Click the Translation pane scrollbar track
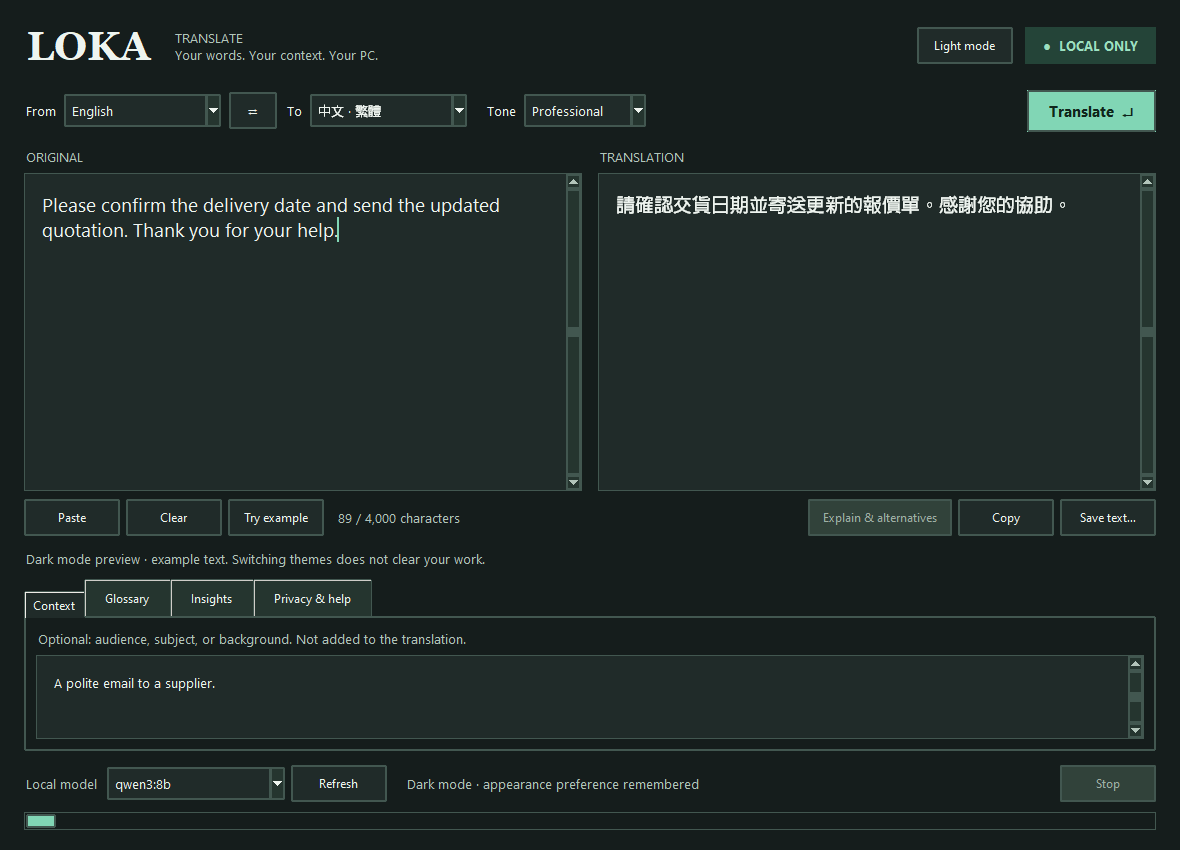Viewport: 1180px width, 850px height. tap(1147, 332)
